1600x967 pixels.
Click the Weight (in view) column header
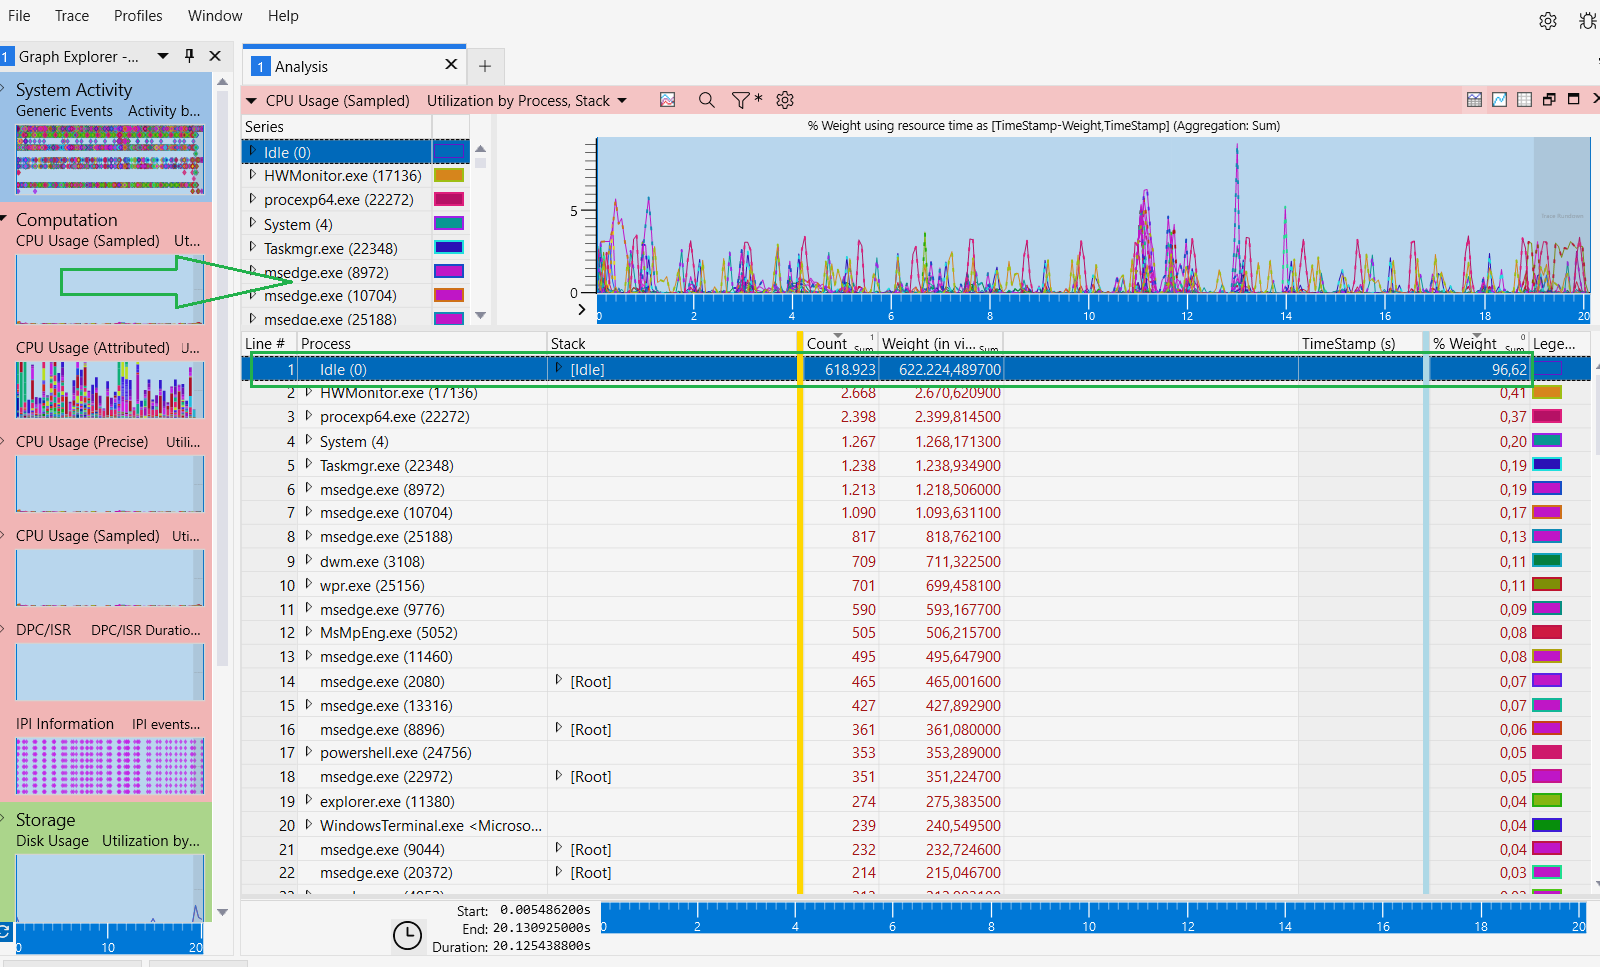pos(940,343)
